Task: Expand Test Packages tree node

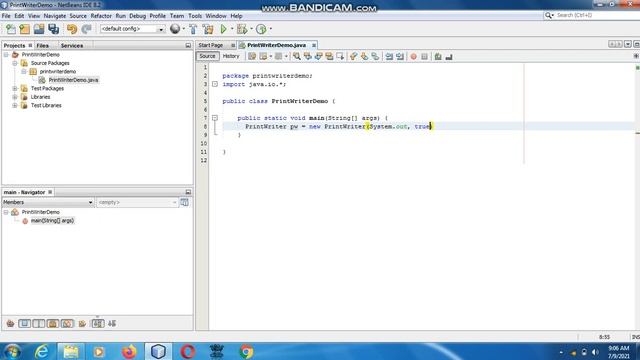Action: 15,89
